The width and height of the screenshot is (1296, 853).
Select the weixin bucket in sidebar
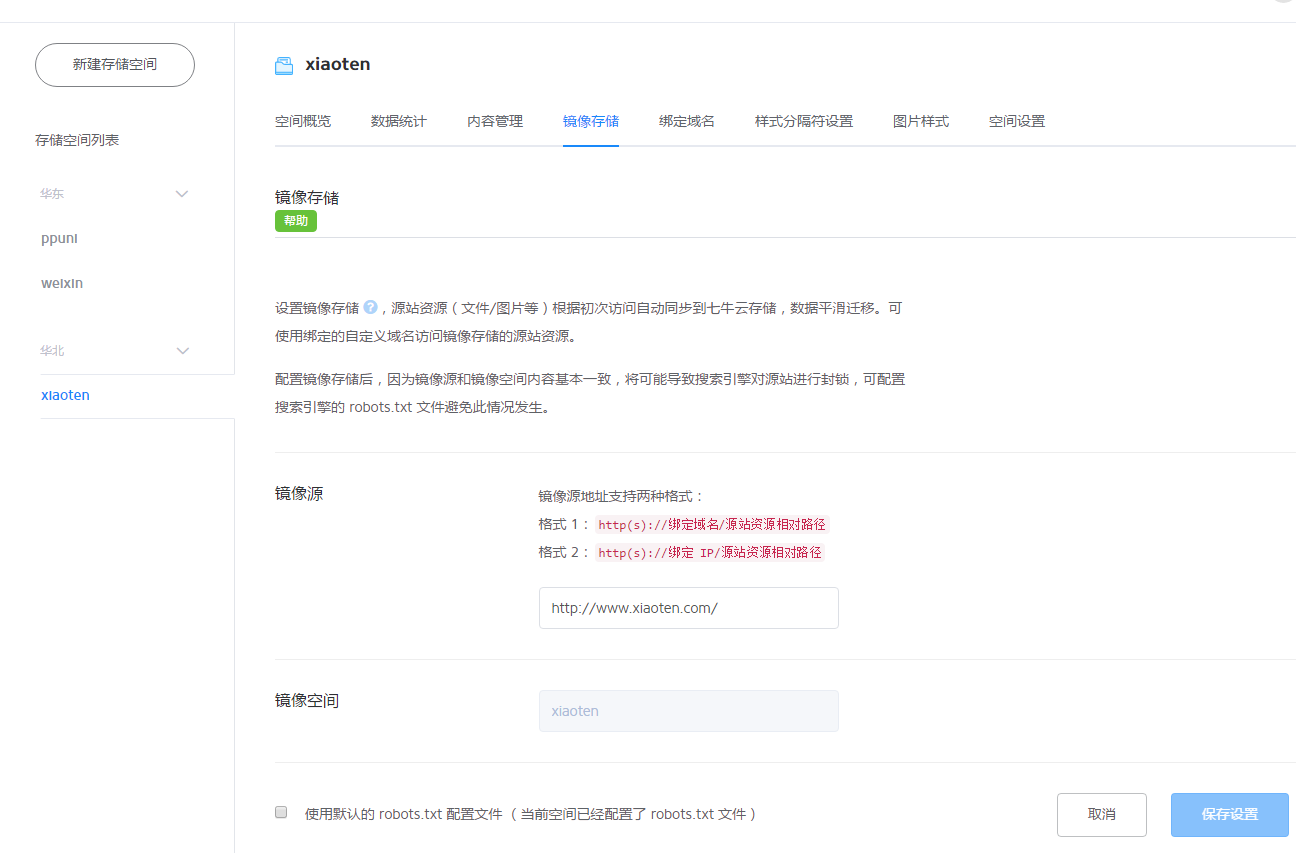point(62,283)
